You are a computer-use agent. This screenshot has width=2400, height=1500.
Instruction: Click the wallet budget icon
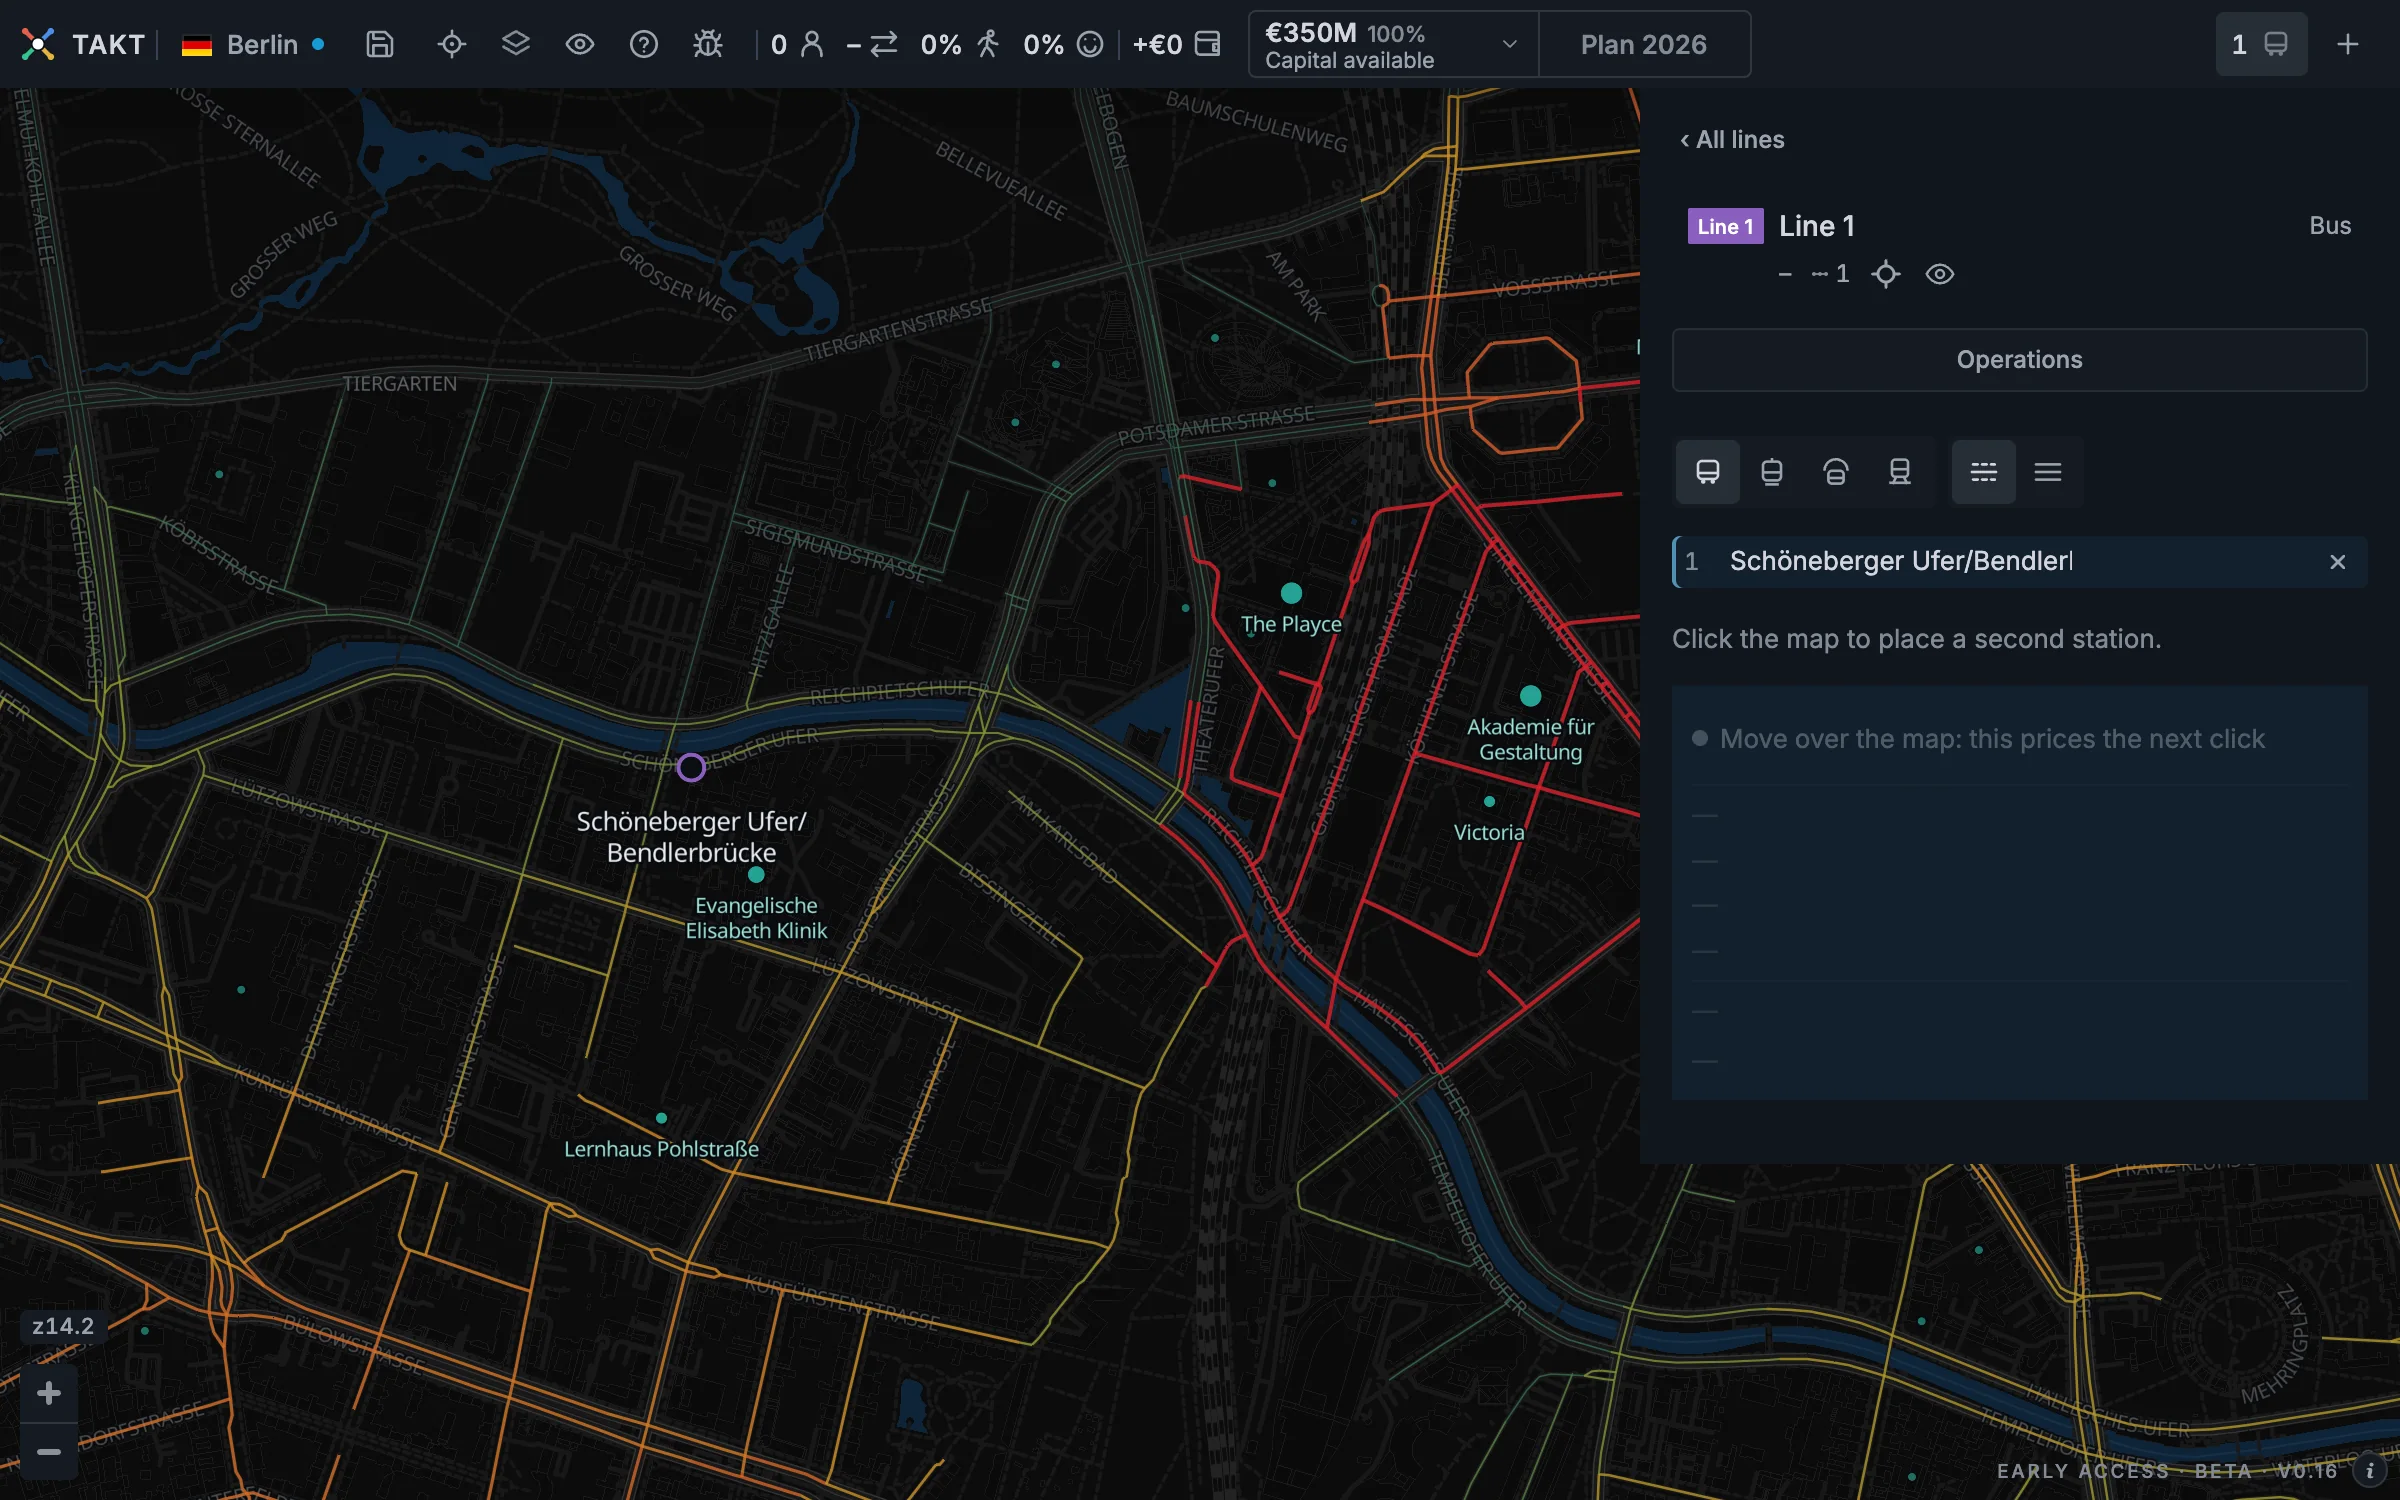click(x=1208, y=44)
